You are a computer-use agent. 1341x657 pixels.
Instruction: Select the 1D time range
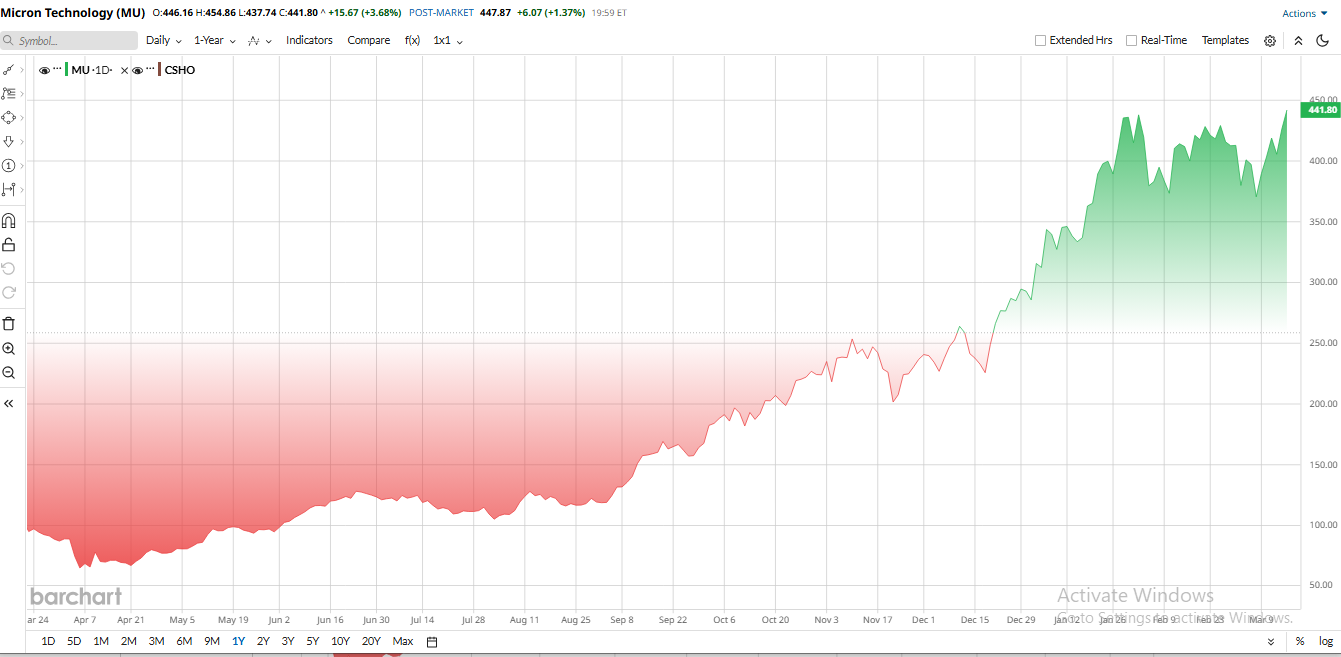point(48,641)
